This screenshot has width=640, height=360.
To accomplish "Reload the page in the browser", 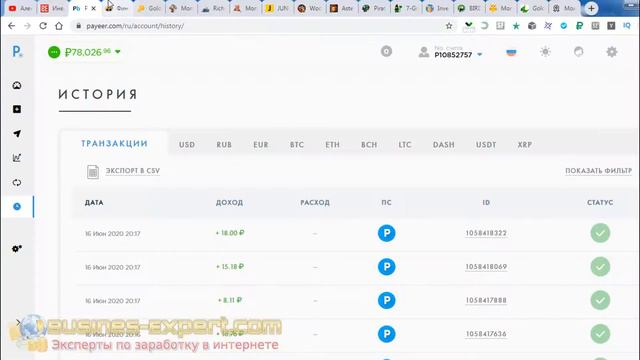I will coord(43,26).
